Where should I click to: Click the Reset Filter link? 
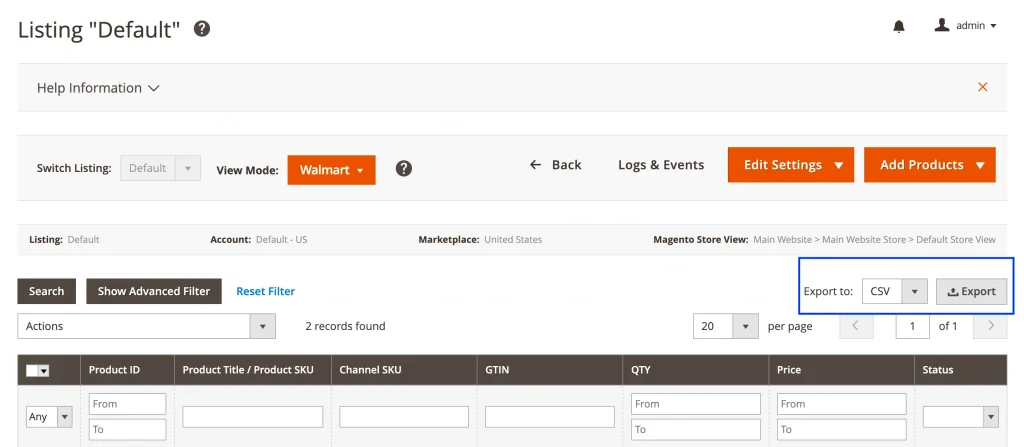coord(265,291)
